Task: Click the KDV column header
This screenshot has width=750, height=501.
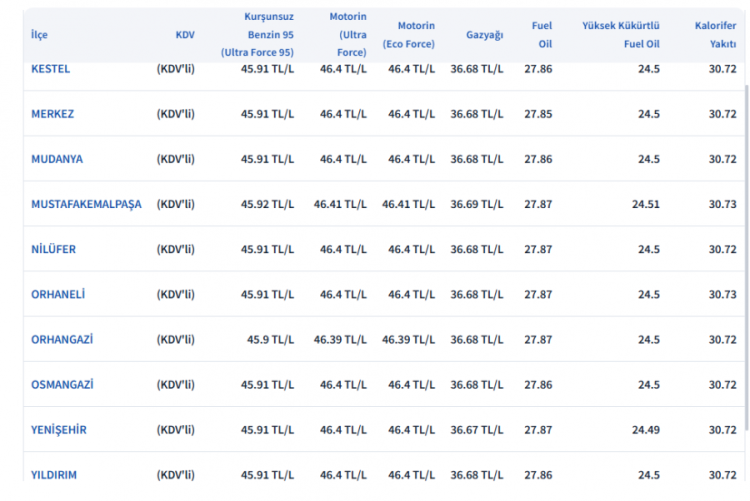Action: point(185,34)
